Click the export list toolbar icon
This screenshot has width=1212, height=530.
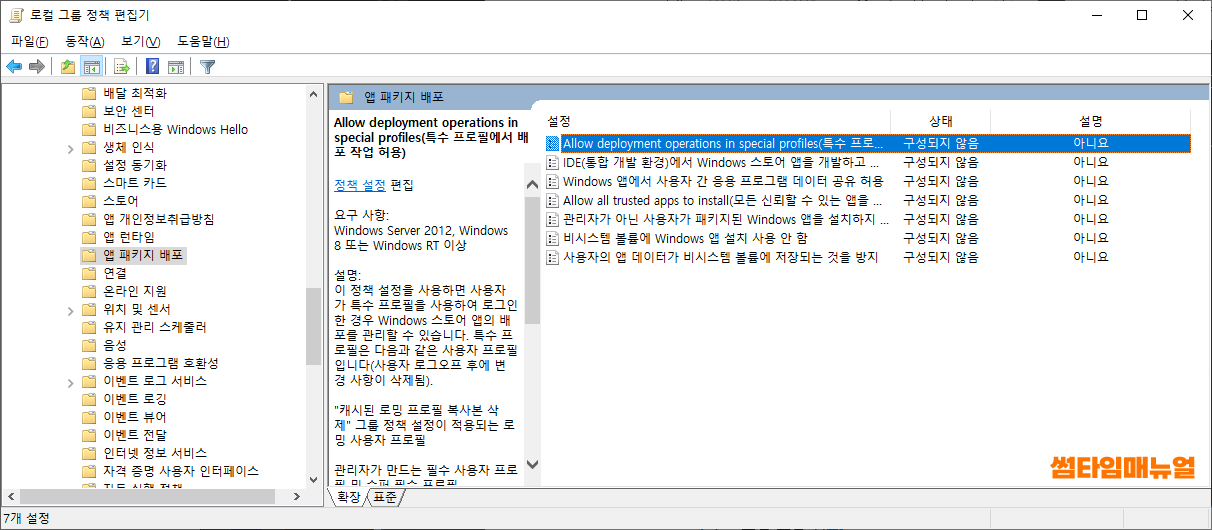coord(122,67)
